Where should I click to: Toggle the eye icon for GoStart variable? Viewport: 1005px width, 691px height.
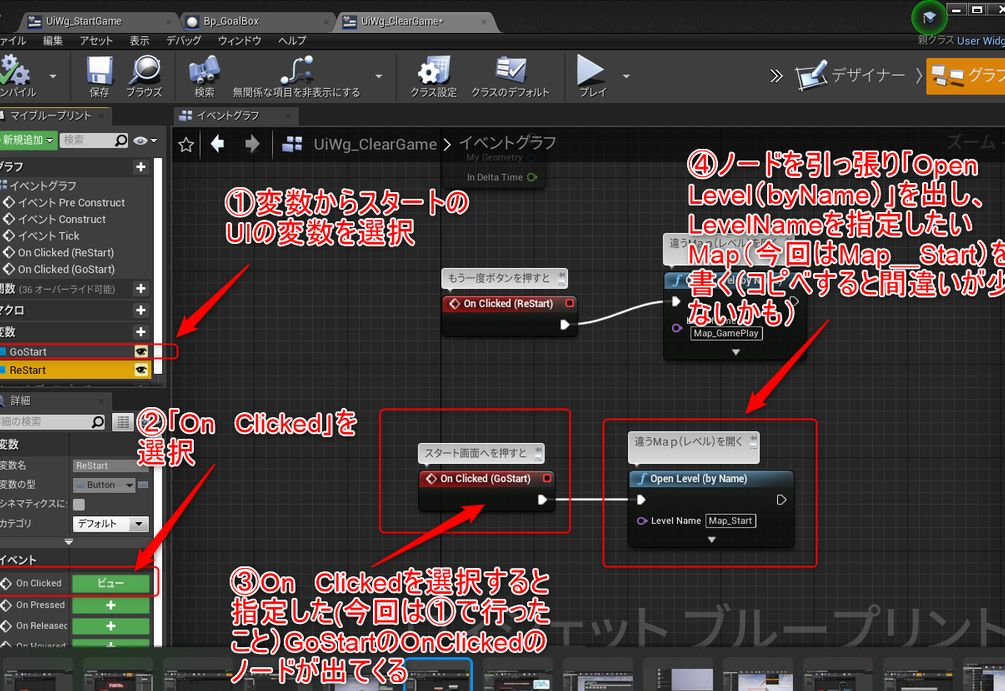pos(141,352)
